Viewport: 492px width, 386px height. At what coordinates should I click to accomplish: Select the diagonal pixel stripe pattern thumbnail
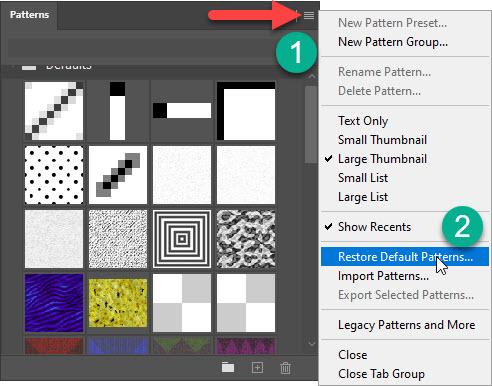[54, 111]
